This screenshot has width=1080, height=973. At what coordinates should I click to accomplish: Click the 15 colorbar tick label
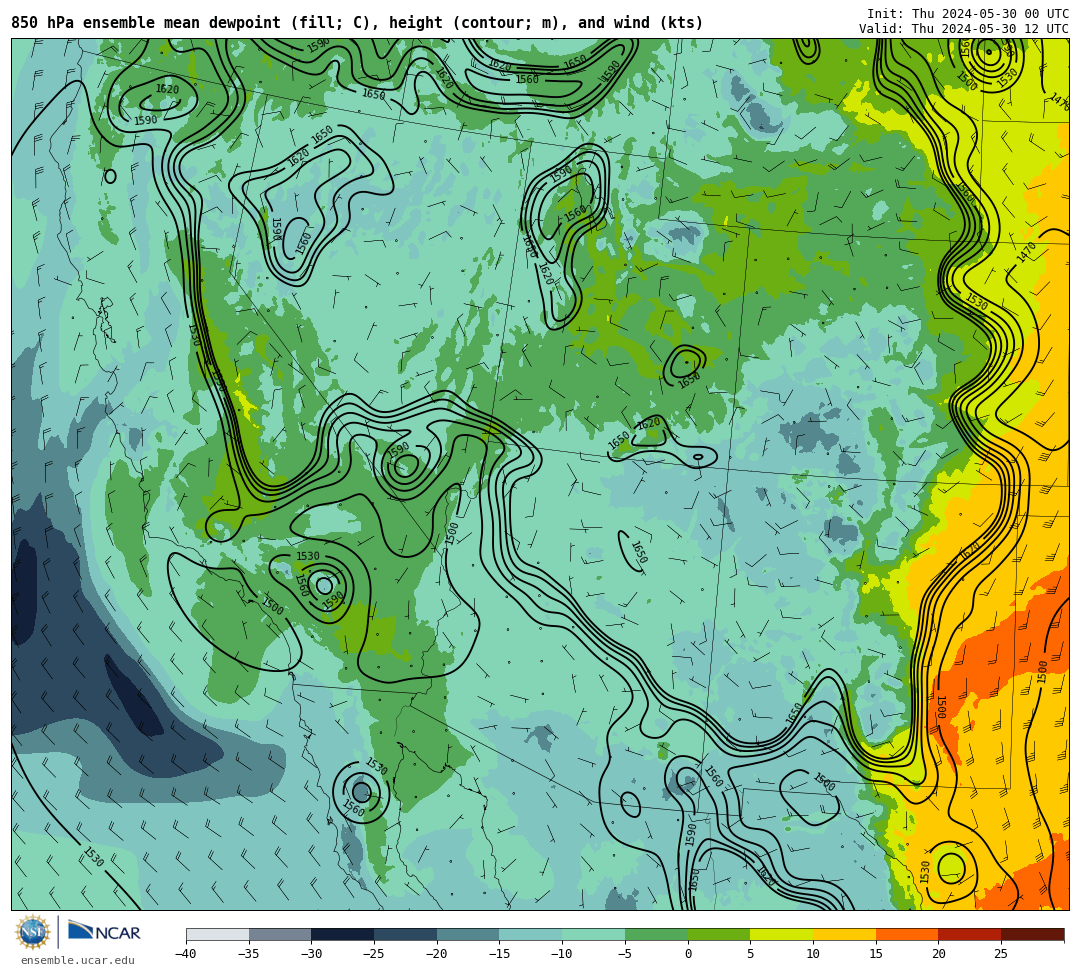(x=875, y=954)
